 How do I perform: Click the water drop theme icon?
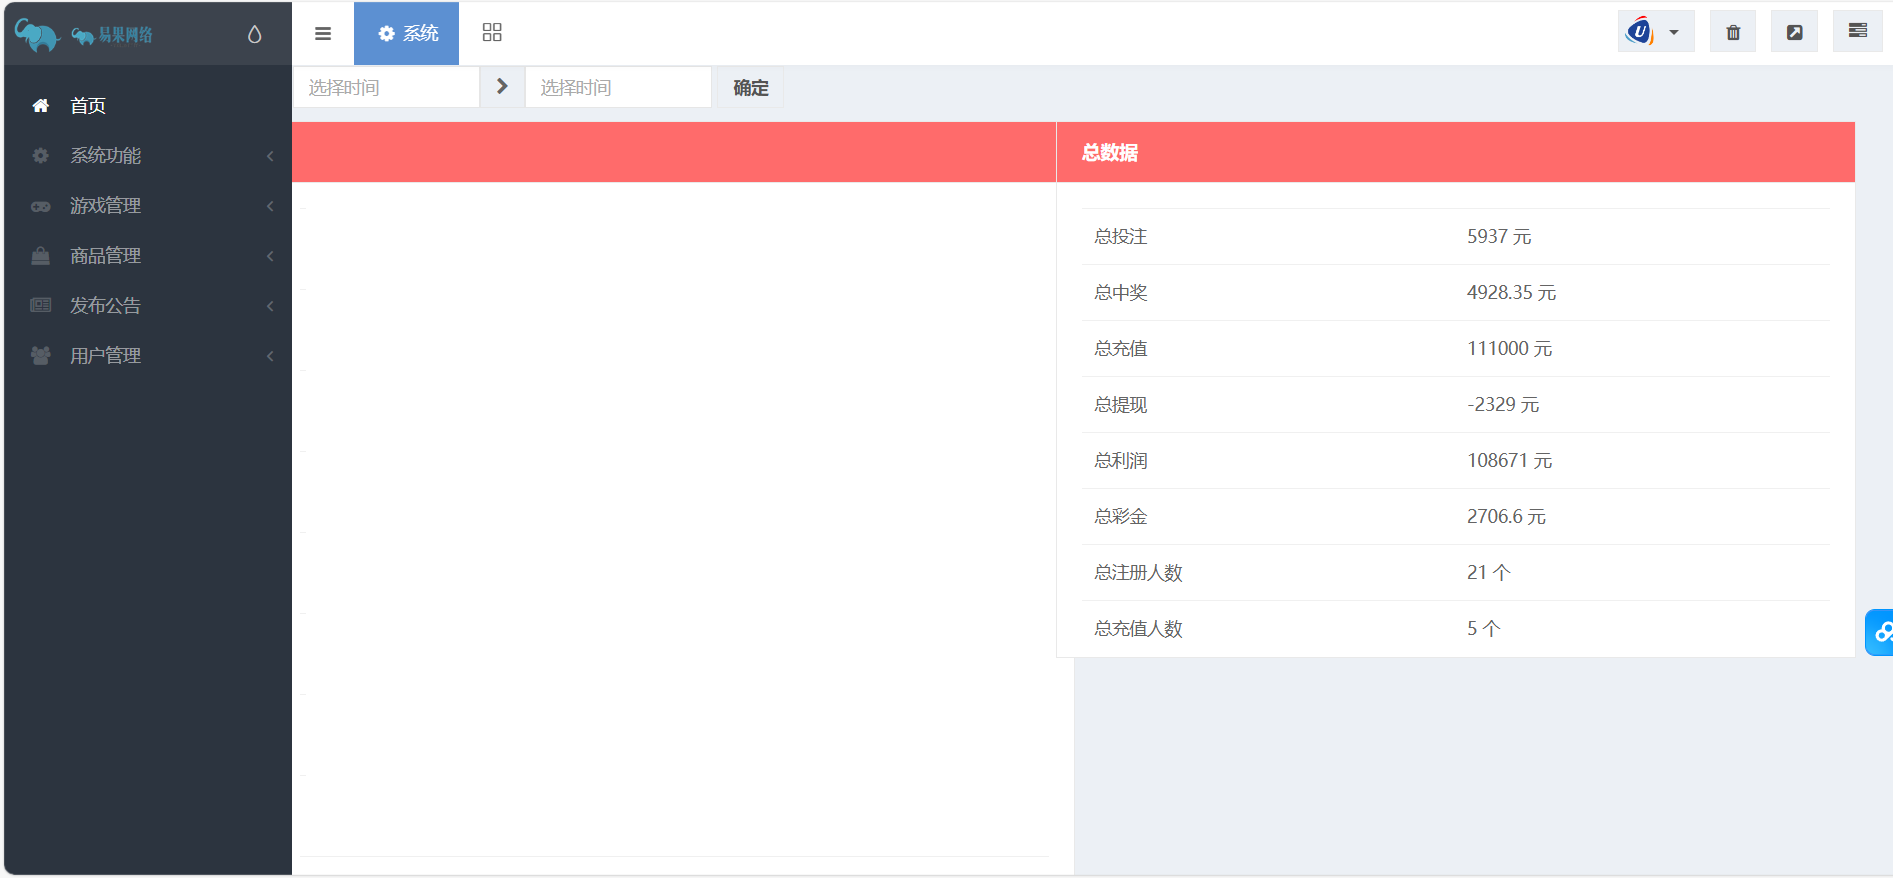coord(254,35)
